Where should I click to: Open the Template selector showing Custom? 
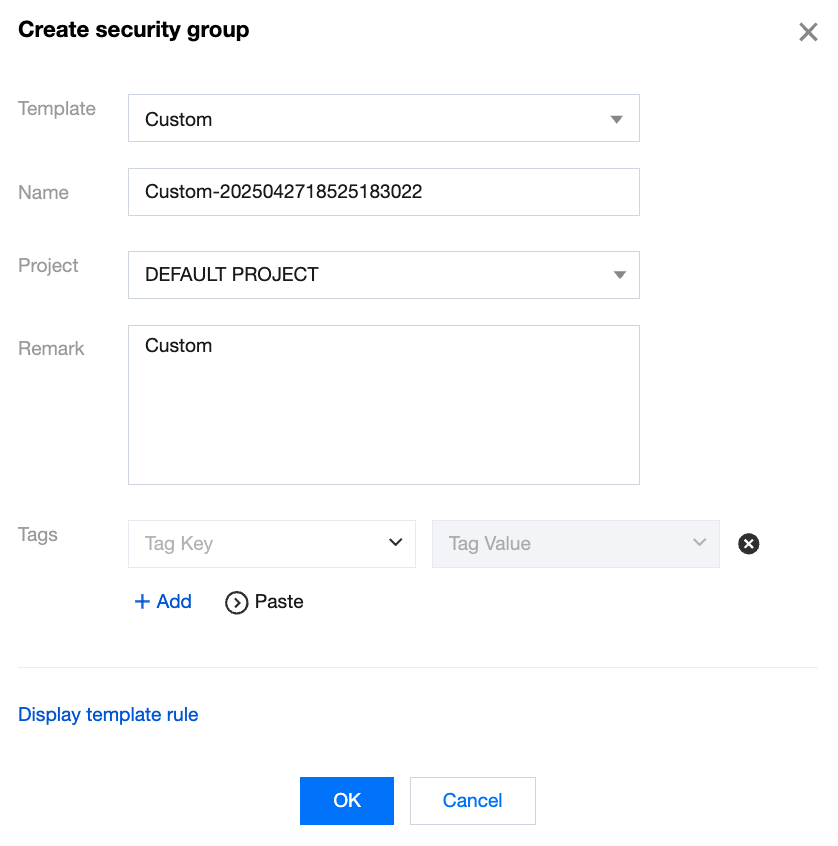384,118
